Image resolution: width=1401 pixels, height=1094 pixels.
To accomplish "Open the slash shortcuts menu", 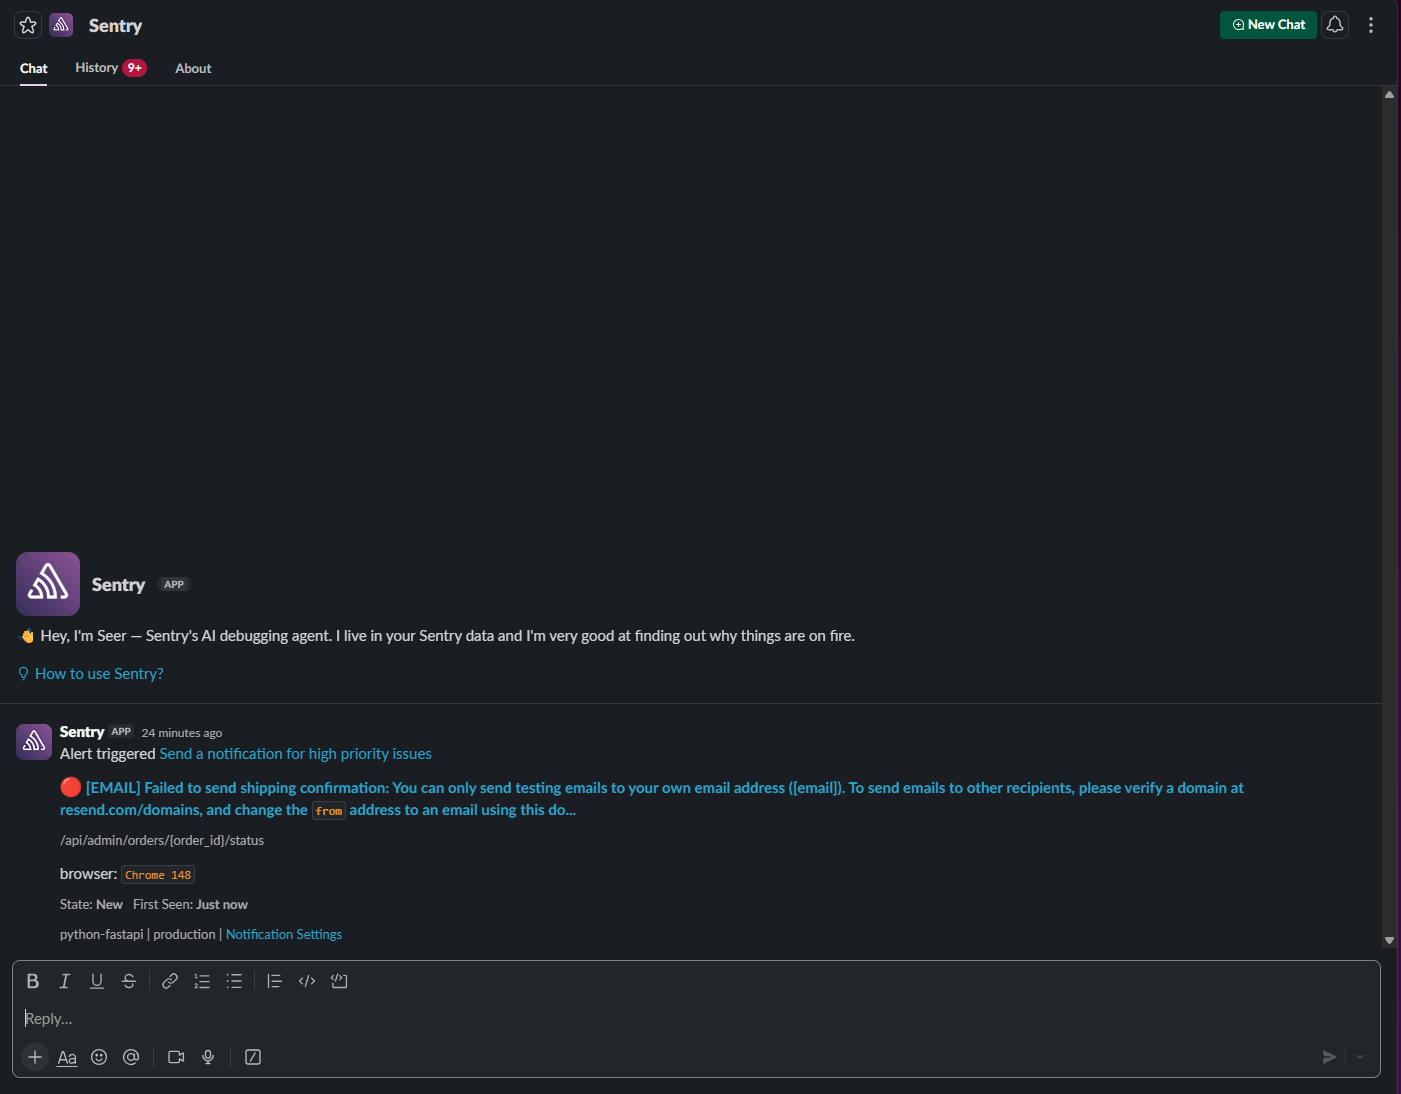I will 253,1057.
